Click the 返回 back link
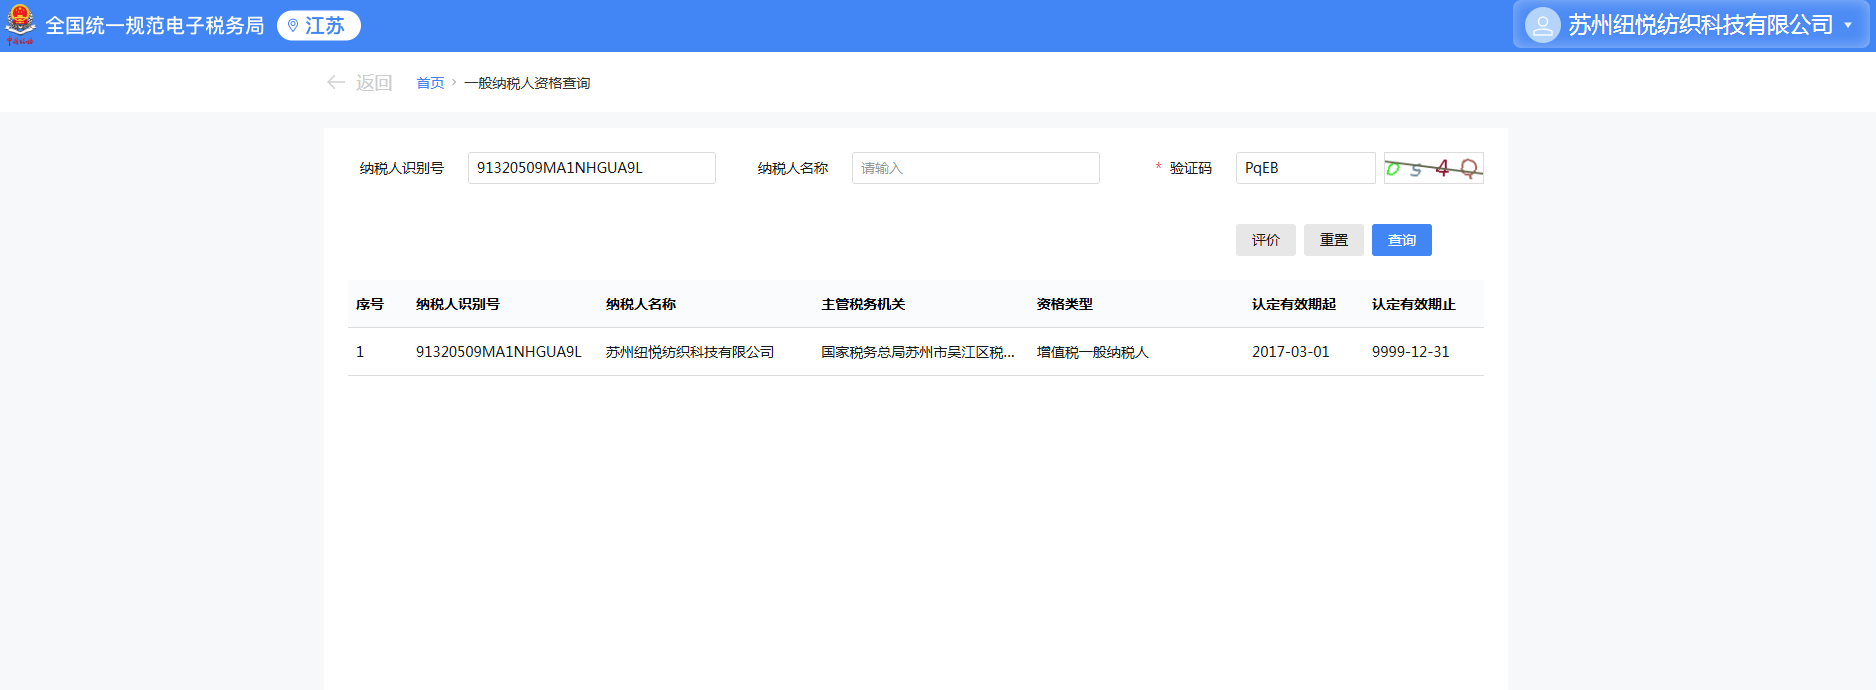This screenshot has height=690, width=1876. 373,83
